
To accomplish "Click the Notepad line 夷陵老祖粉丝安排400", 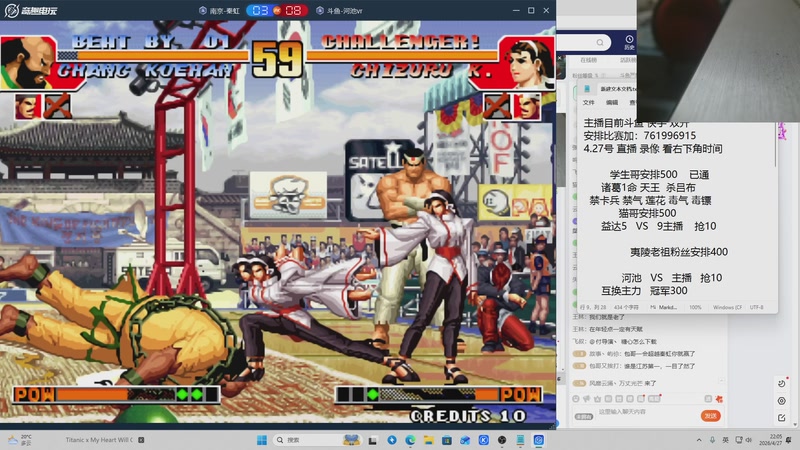I will point(679,252).
